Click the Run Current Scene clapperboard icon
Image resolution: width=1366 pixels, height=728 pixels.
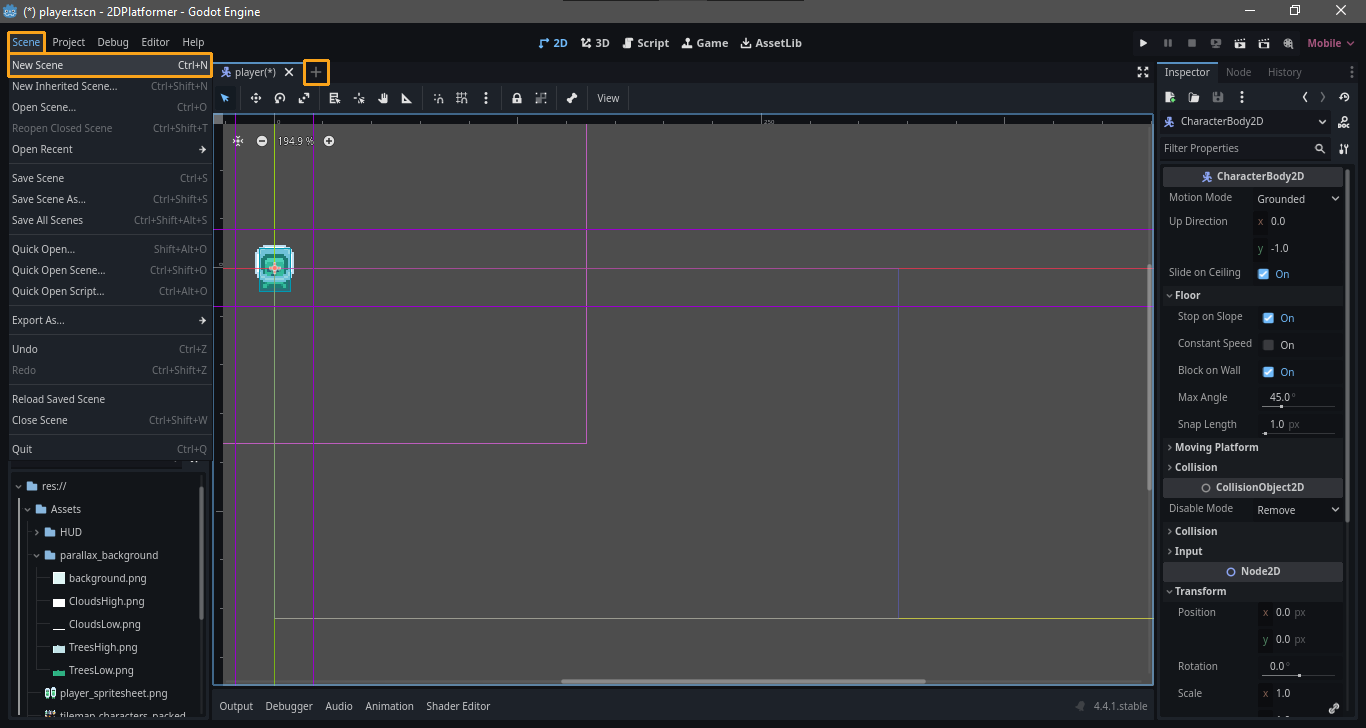click(1240, 43)
